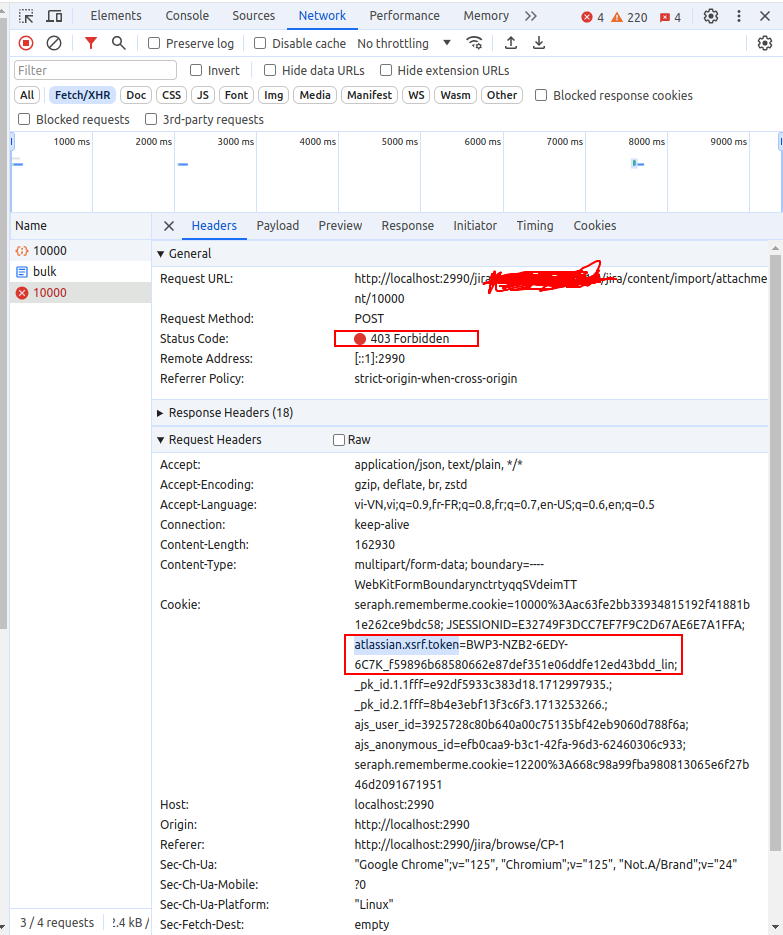Select the All filter type
The image size is (783, 935).
click(x=27, y=95)
